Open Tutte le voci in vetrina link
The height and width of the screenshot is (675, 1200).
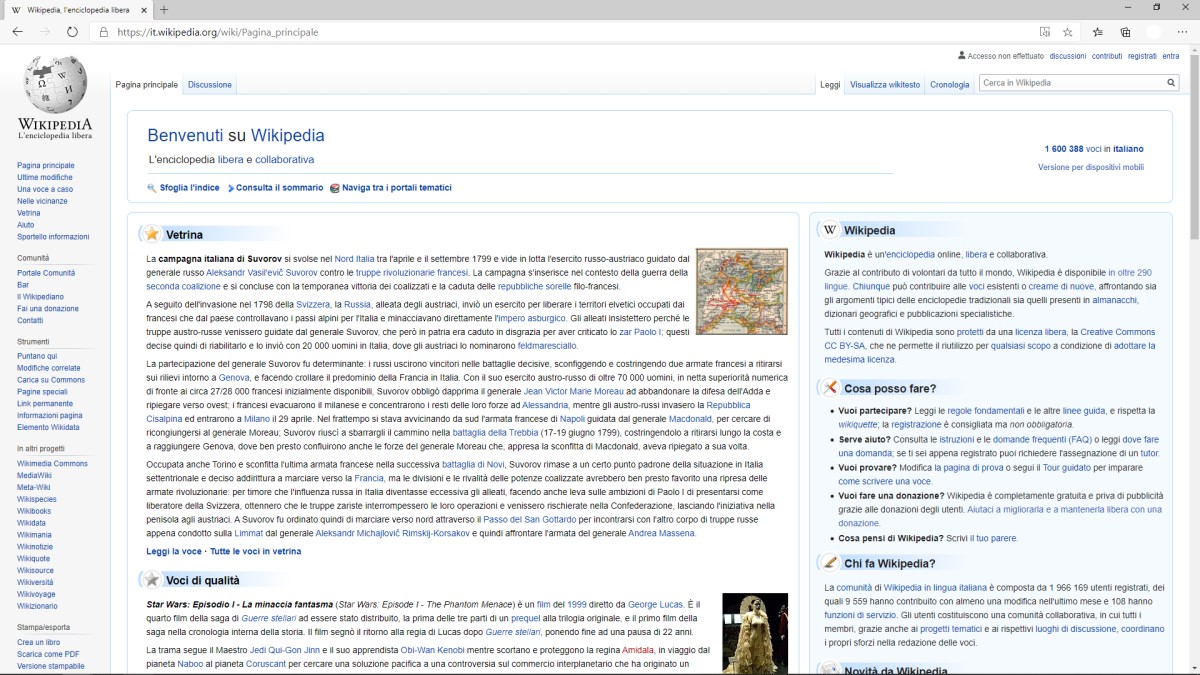(255, 551)
